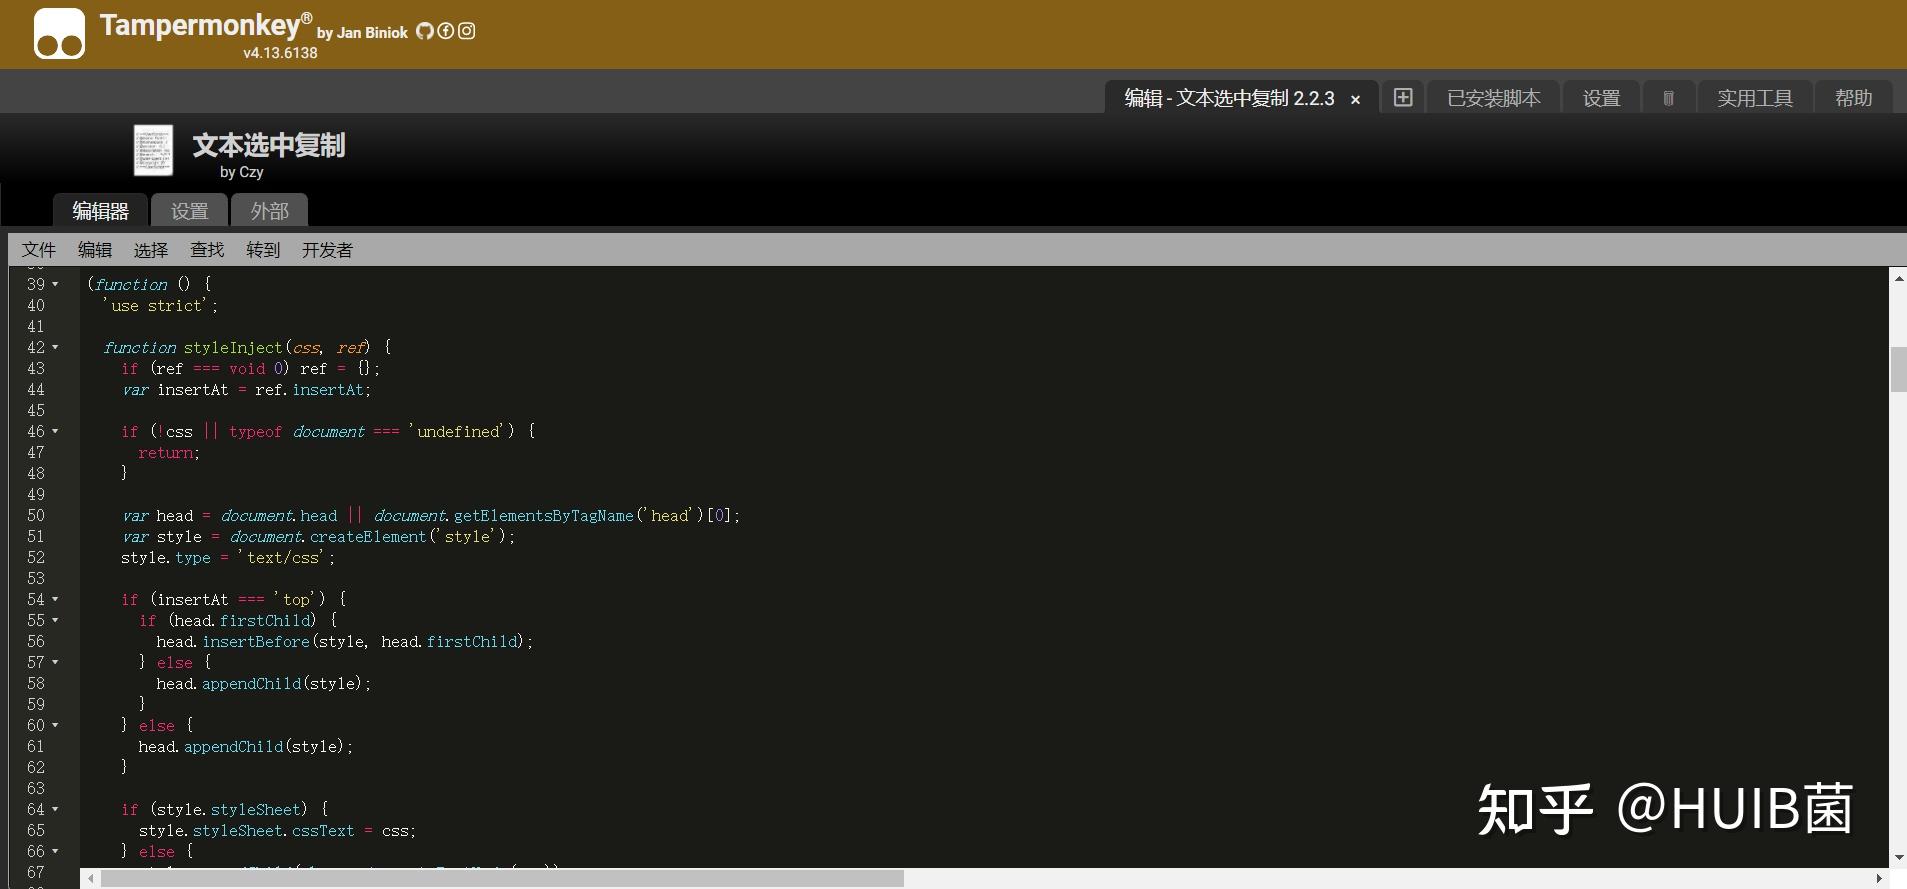Click the 'use strict' string on line 40
Image resolution: width=1907 pixels, height=889 pixels.
pyautogui.click(x=158, y=305)
